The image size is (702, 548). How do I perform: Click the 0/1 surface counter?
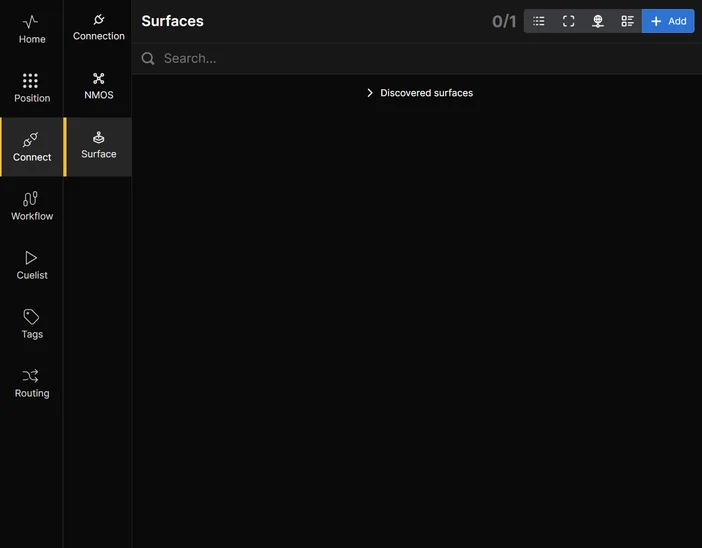coord(504,21)
